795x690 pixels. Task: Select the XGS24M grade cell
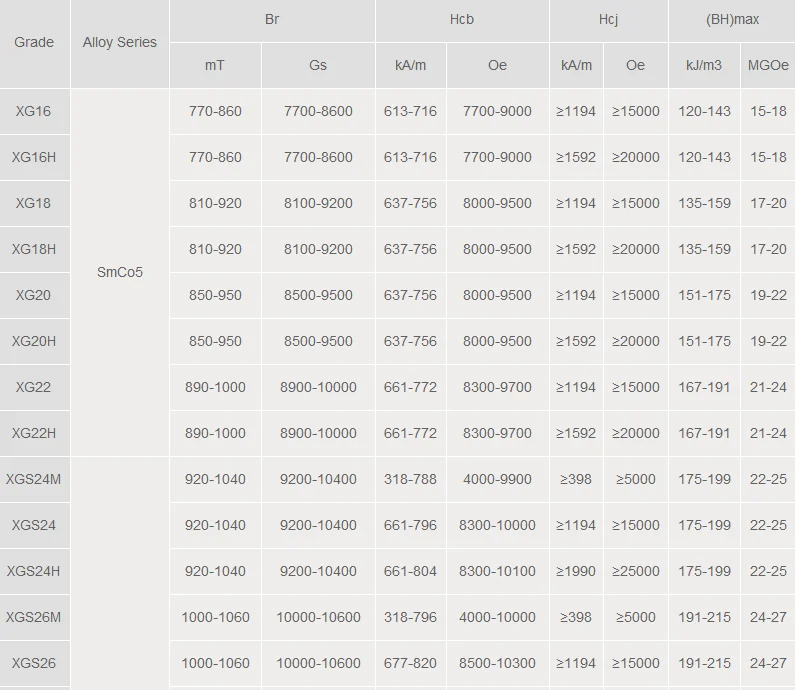point(34,479)
